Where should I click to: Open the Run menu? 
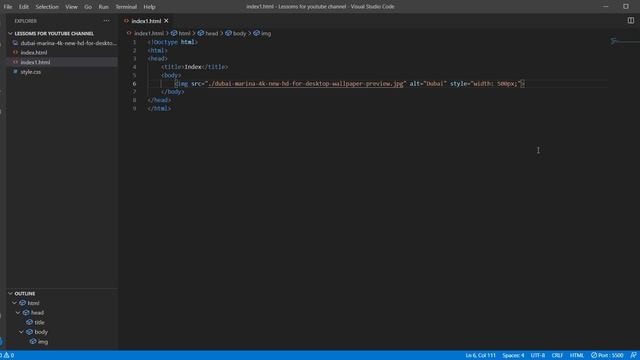(x=104, y=7)
